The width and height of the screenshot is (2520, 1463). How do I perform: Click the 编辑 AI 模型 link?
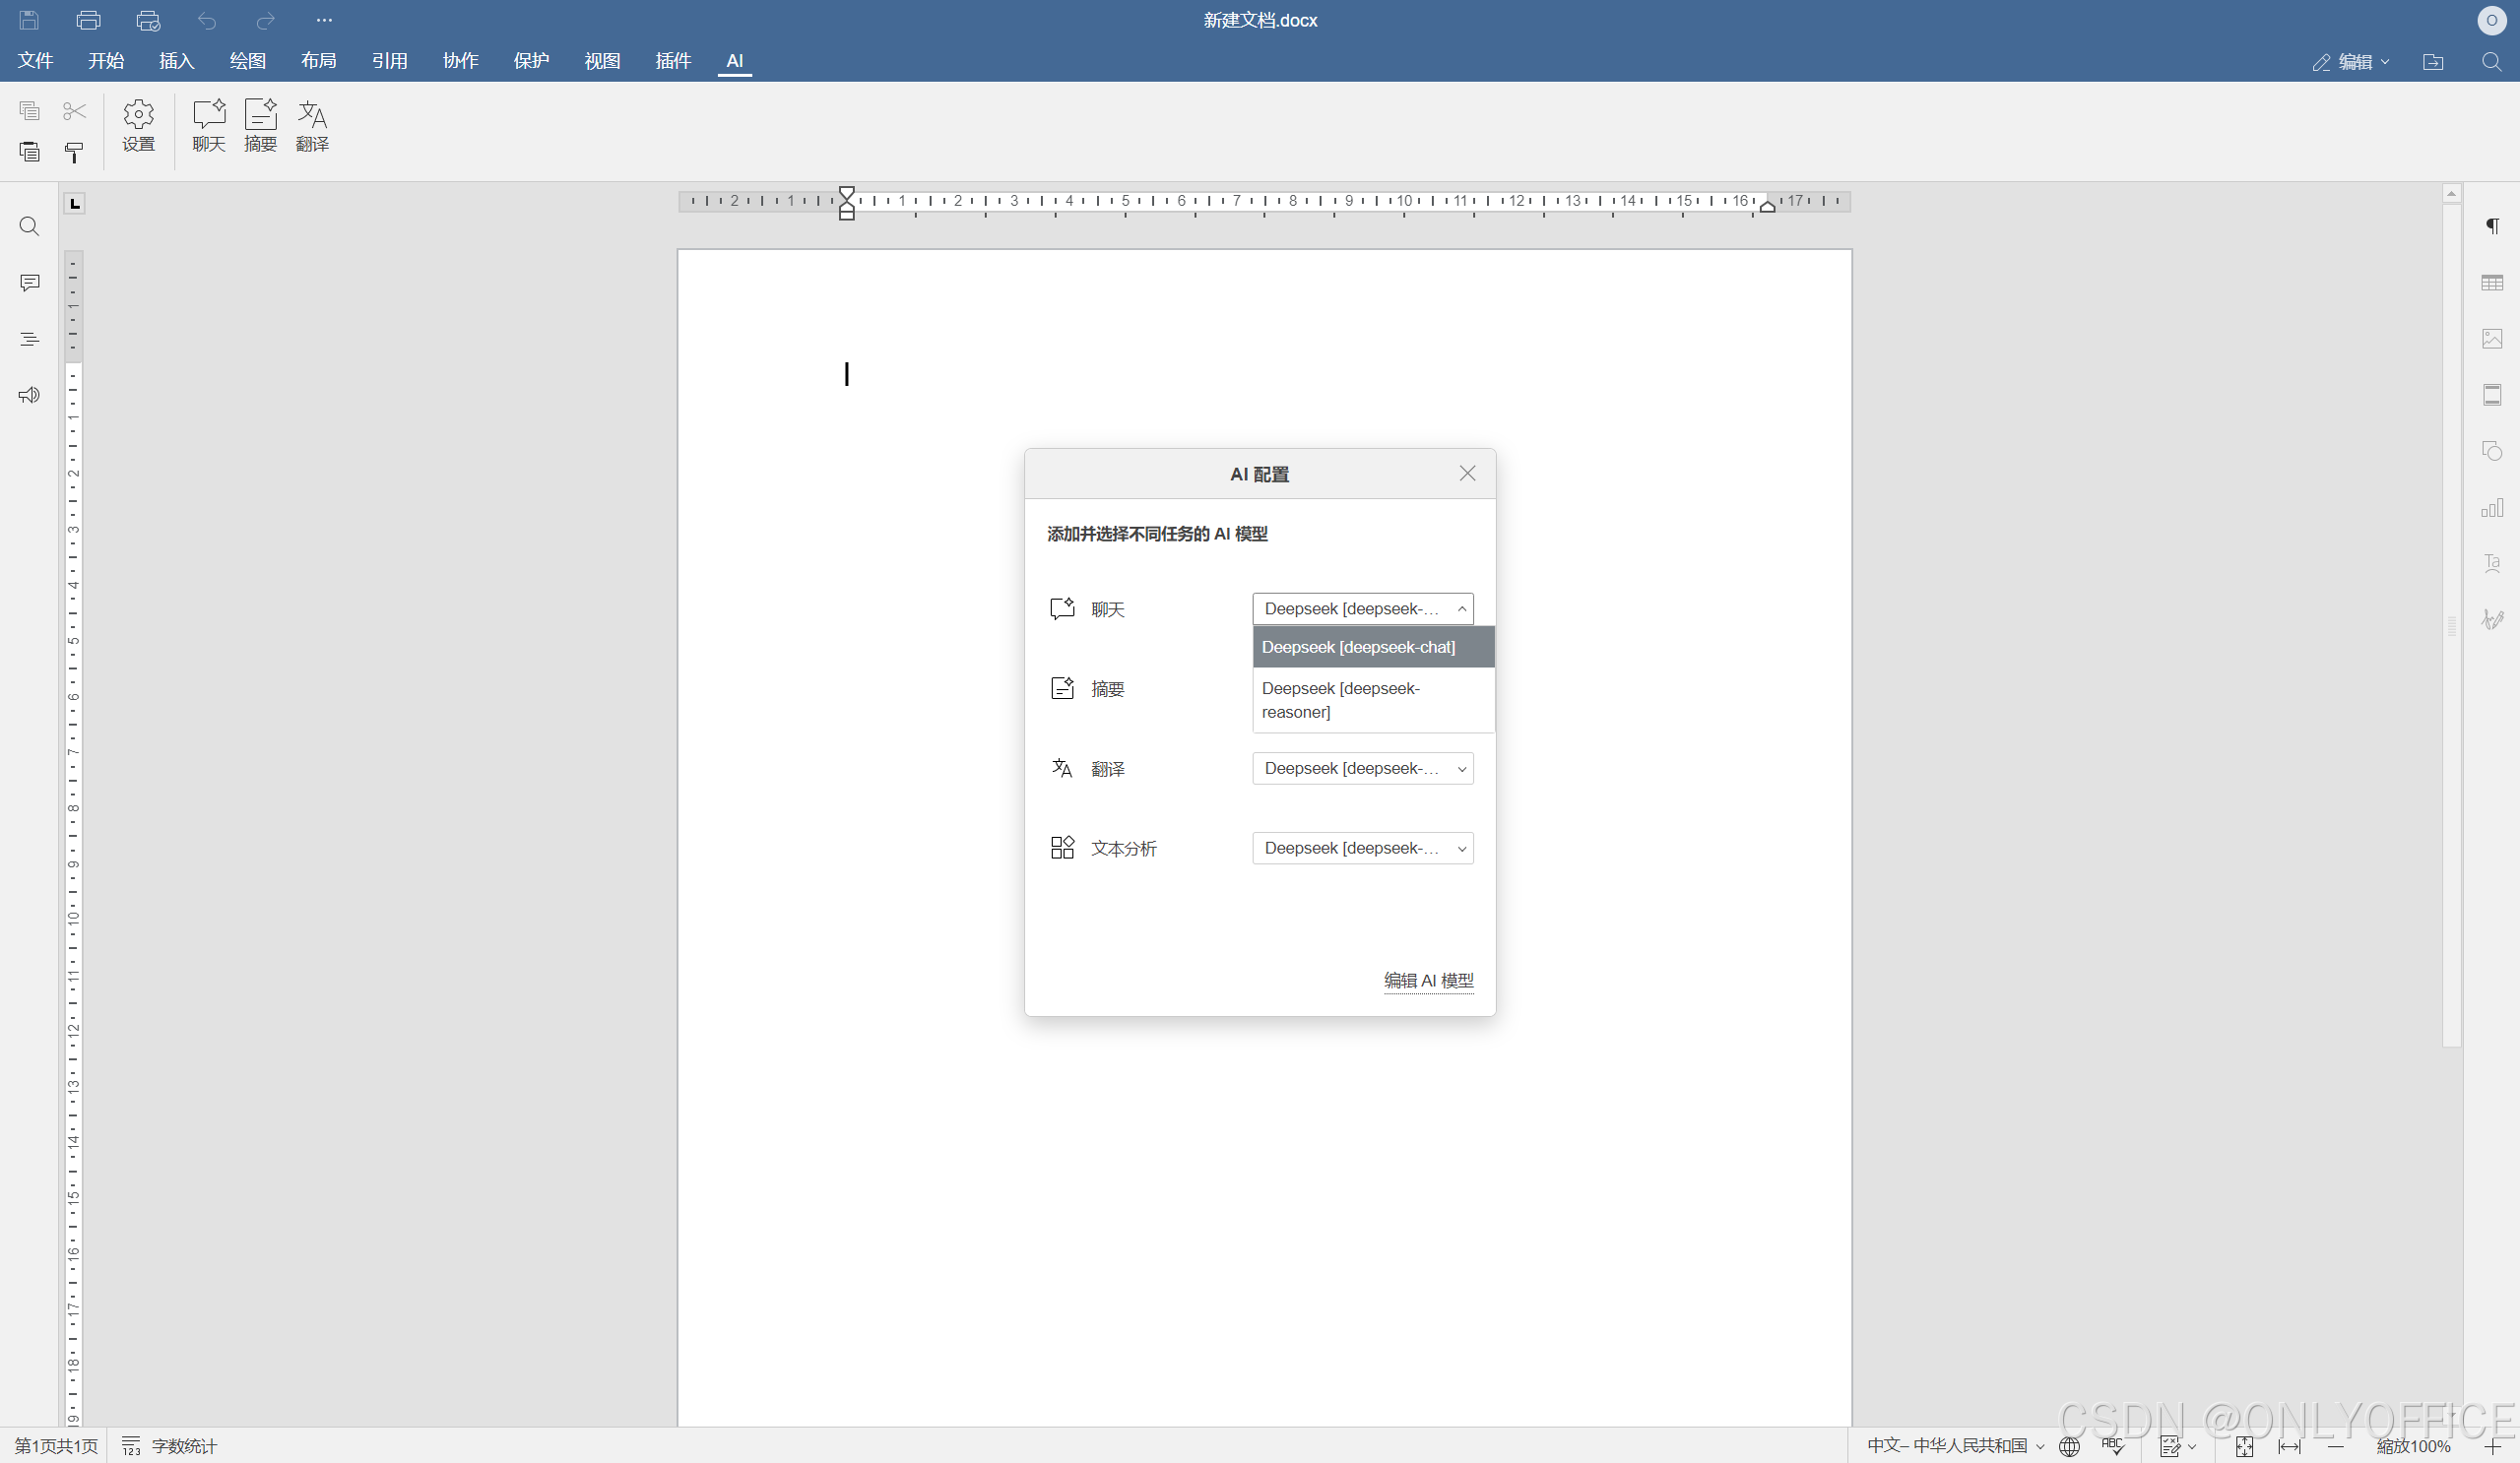(1427, 980)
